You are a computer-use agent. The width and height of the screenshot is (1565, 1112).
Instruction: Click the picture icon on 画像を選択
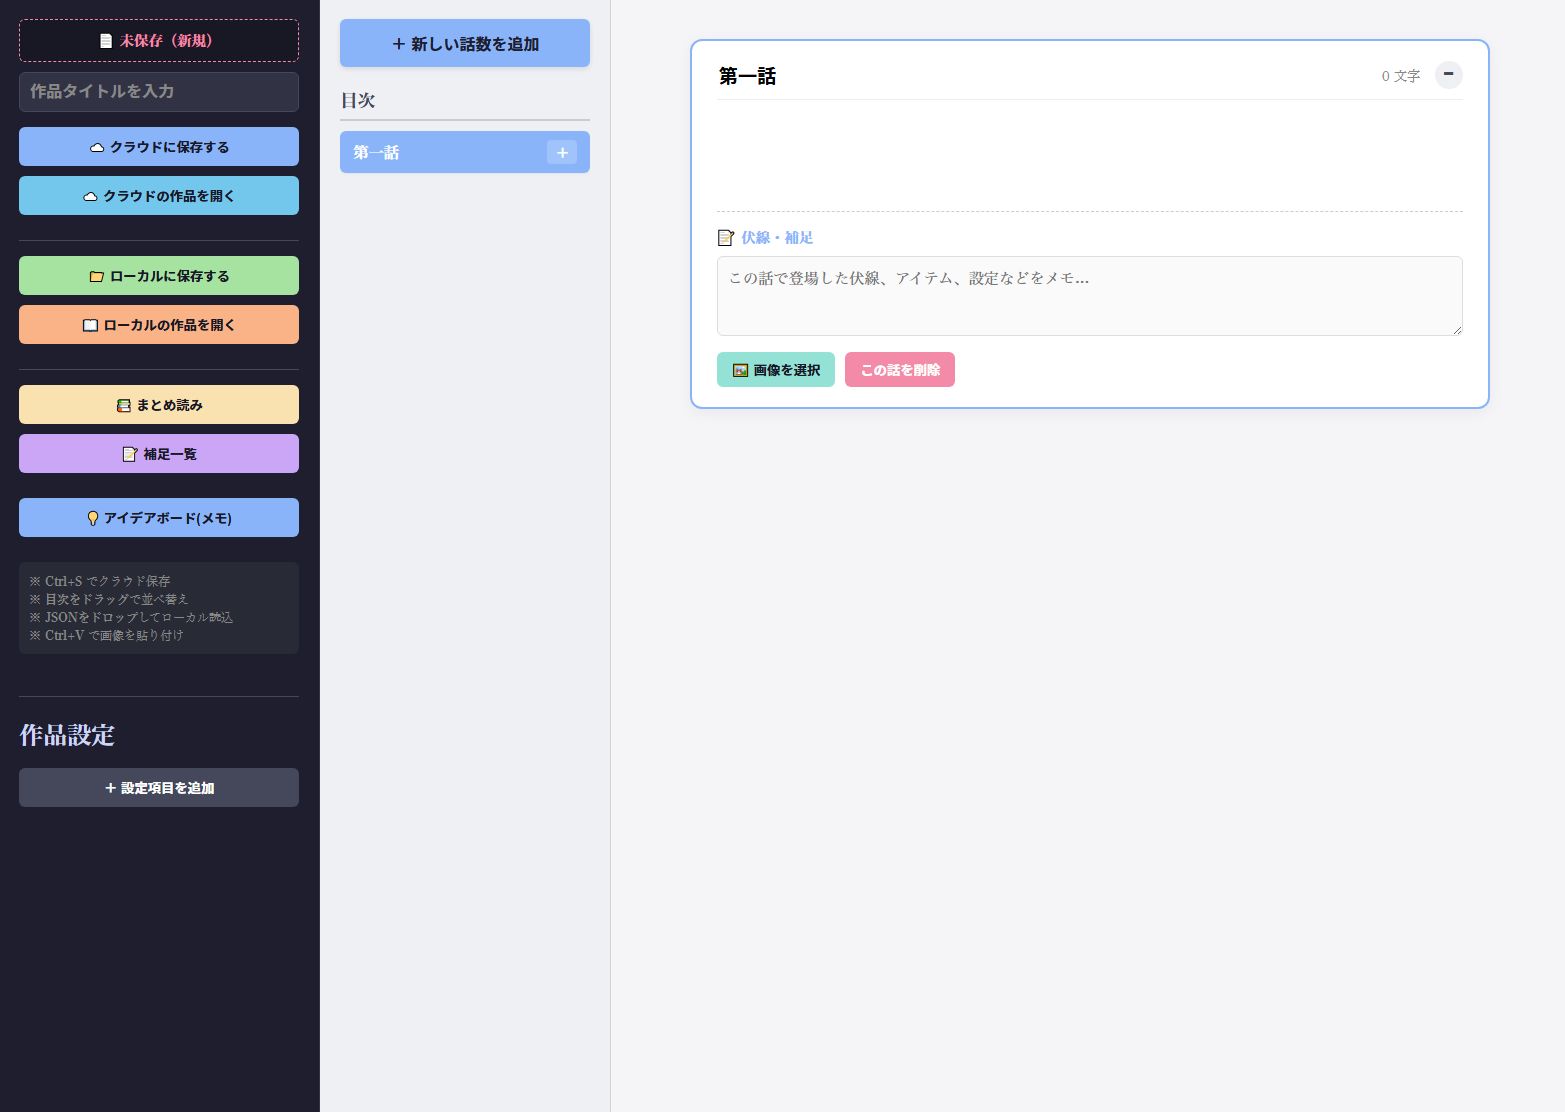coord(740,370)
